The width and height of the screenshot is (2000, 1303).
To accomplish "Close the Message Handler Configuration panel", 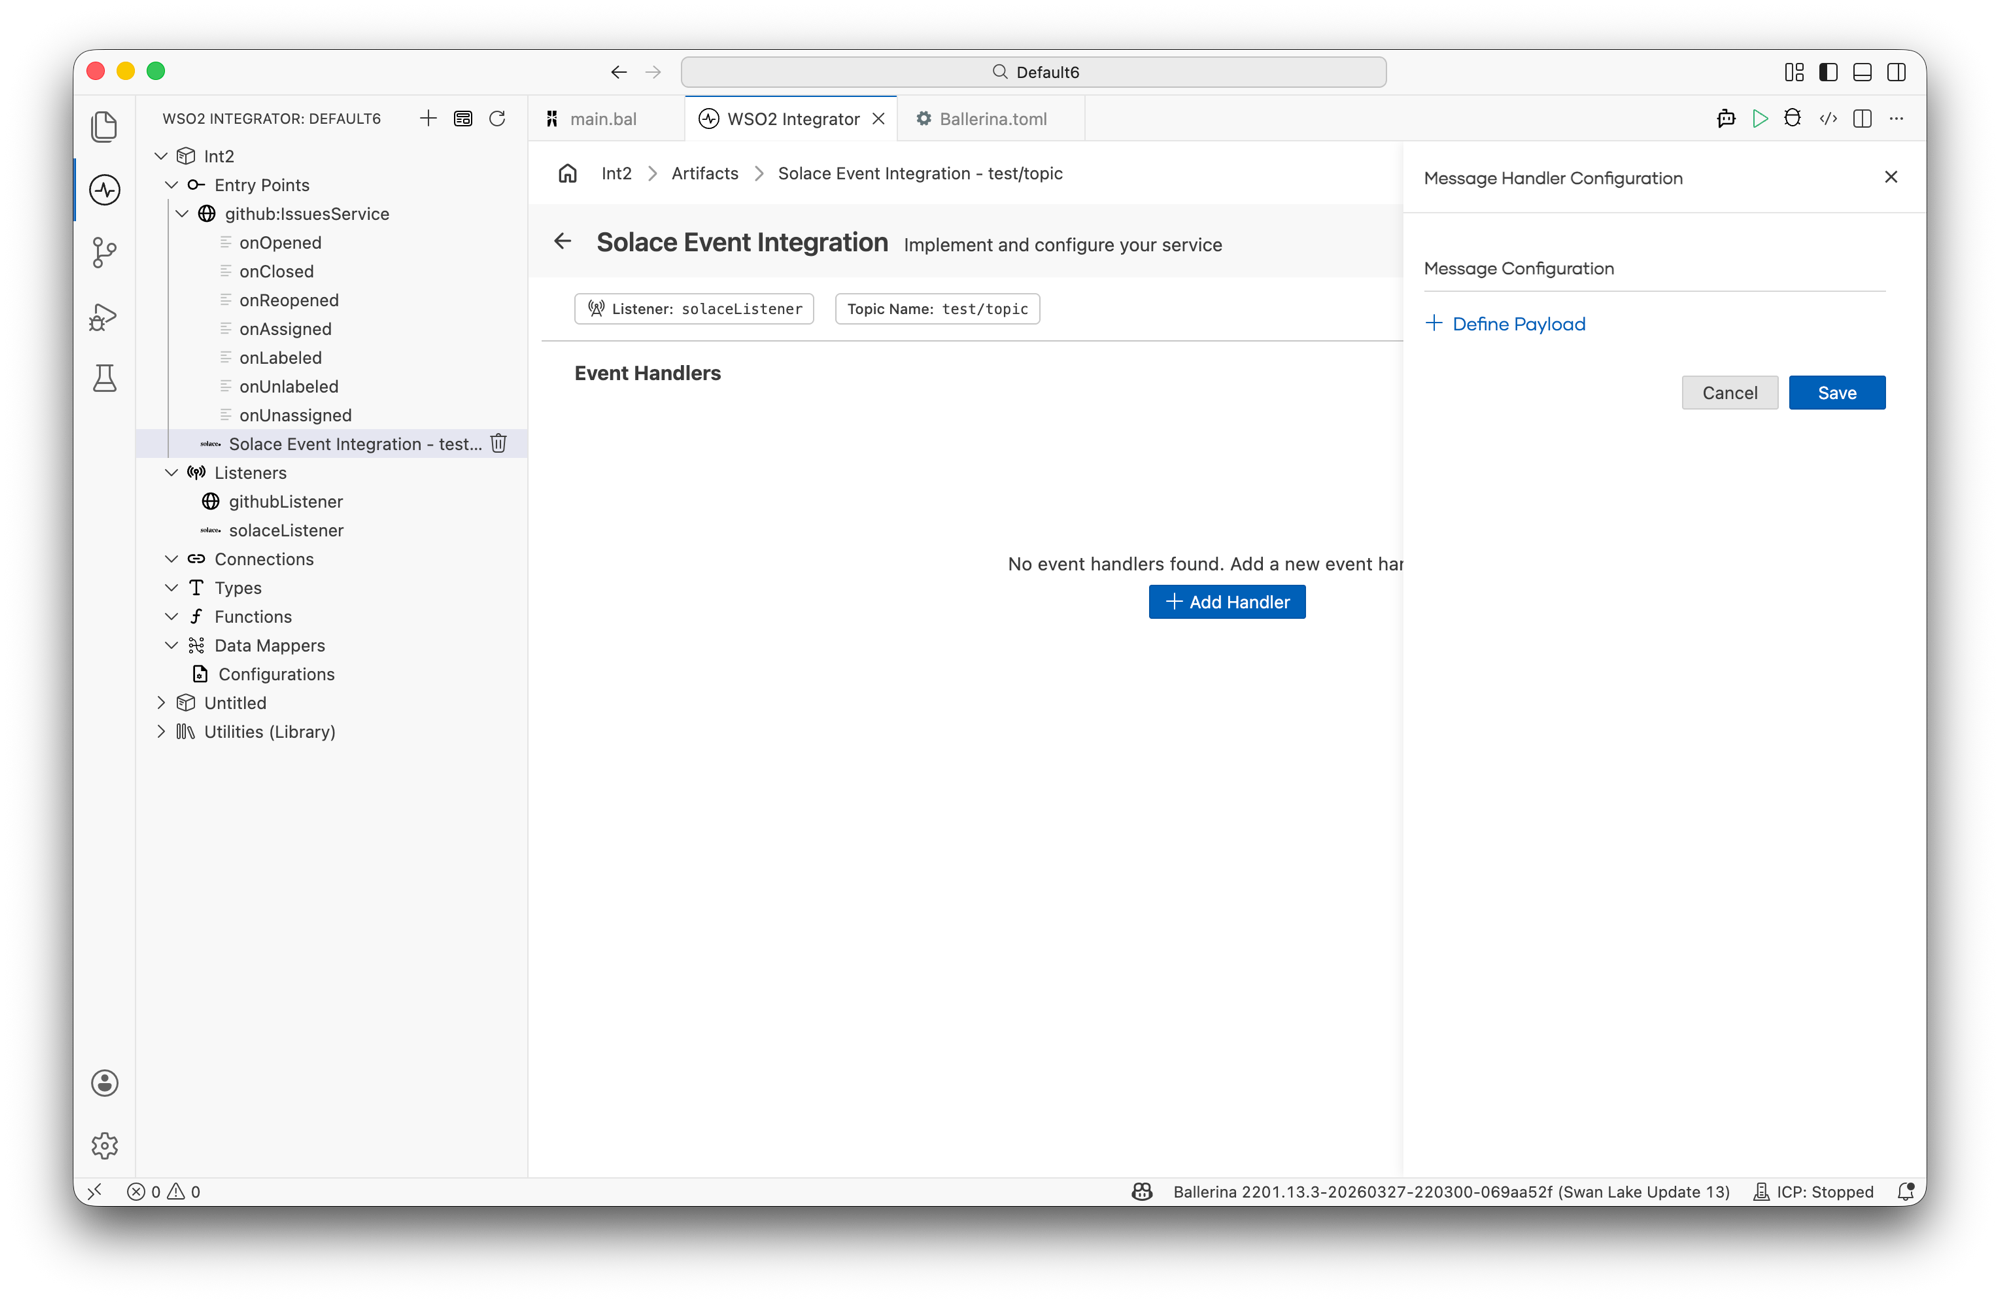I will (1891, 177).
